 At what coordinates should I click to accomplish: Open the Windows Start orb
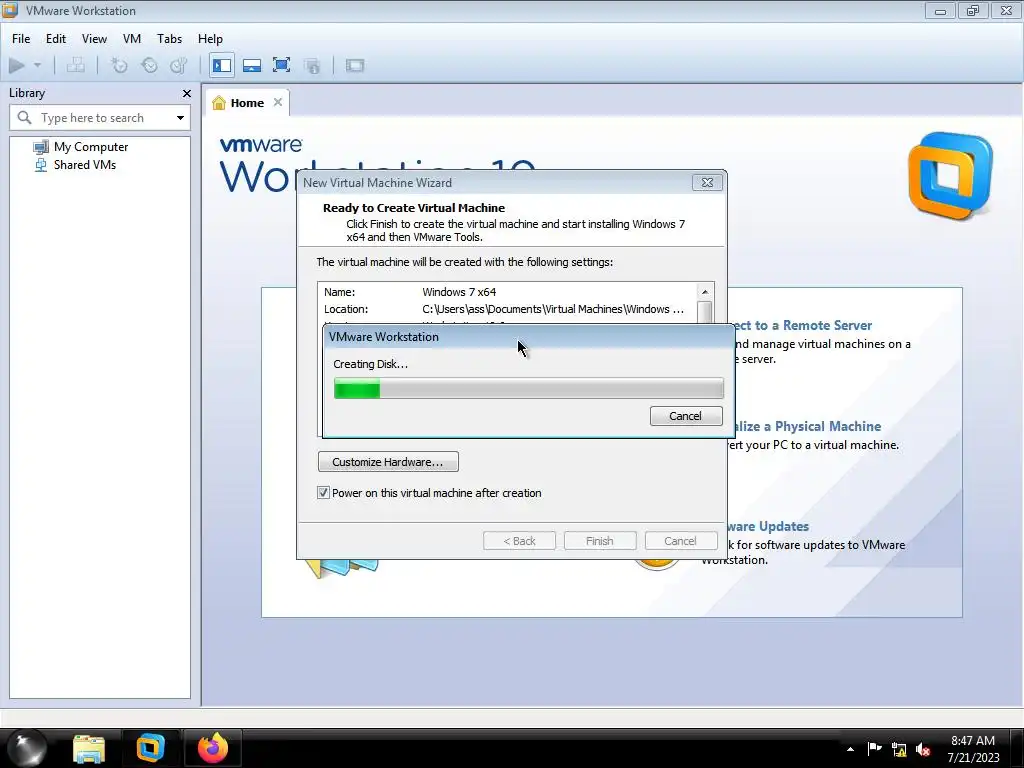(x=27, y=748)
